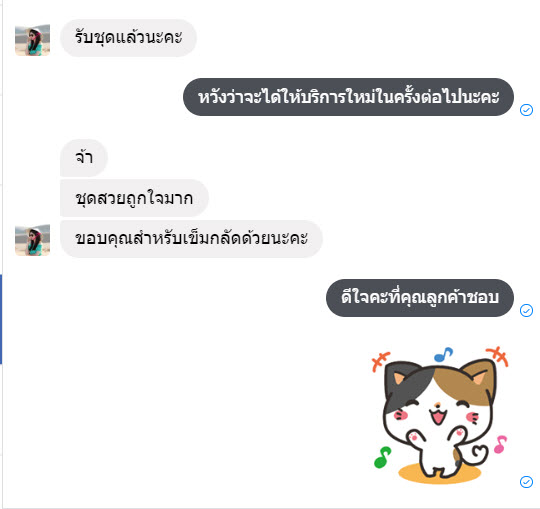Click delivered checkmark next to "หวังว่าจะได้ให้บริการใหม่" message
Viewport: 540px width, 509px height.
pos(526,110)
